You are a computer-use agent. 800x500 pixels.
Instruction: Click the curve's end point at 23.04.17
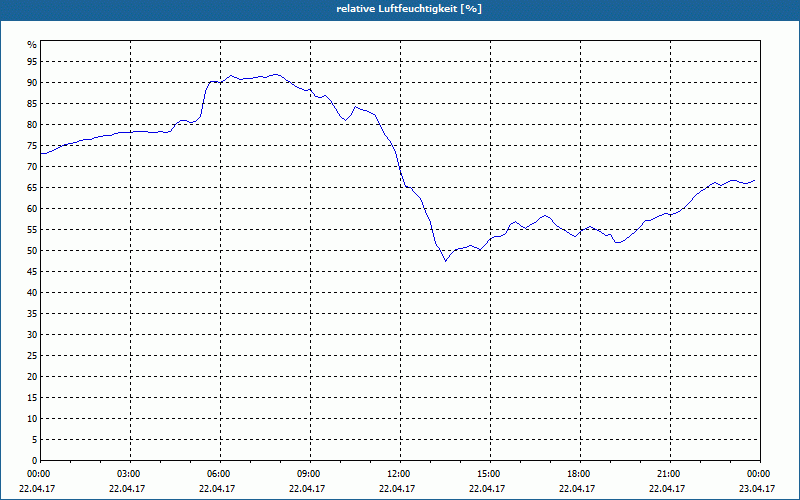(754, 181)
